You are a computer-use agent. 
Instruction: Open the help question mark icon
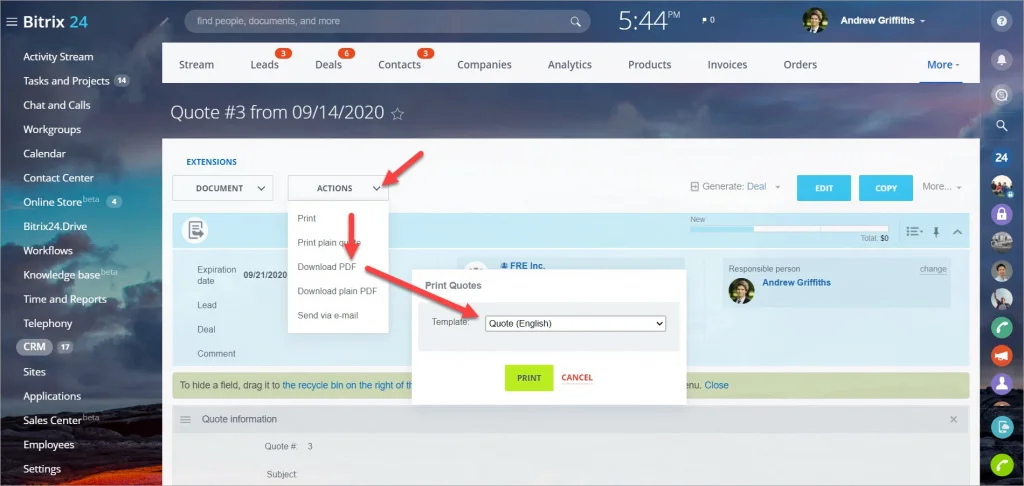tap(1001, 21)
